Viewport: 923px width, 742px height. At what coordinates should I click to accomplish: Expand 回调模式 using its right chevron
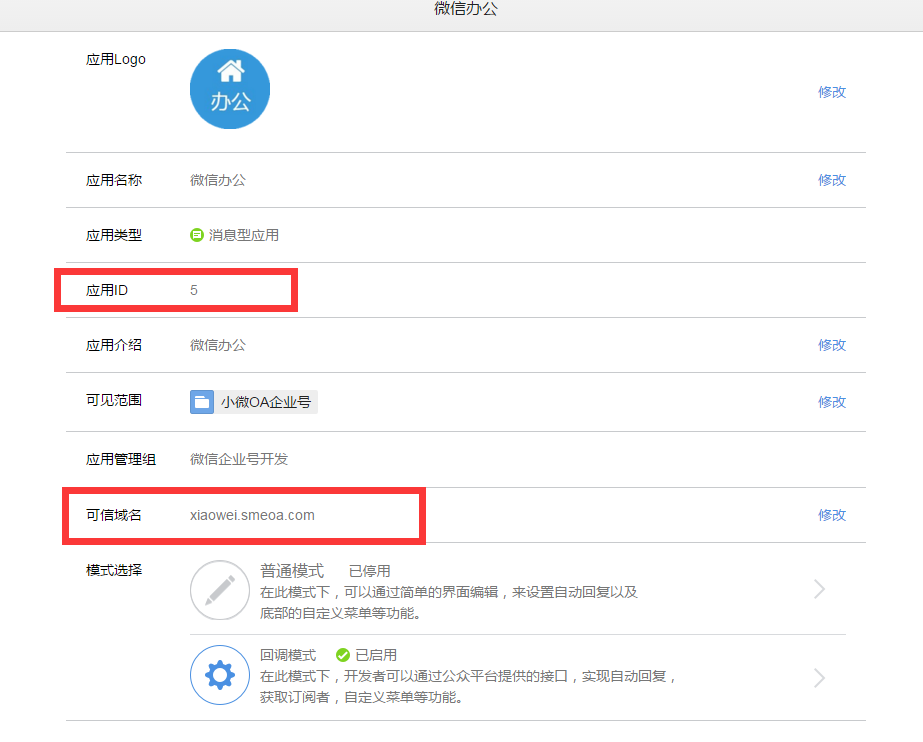coord(819,678)
